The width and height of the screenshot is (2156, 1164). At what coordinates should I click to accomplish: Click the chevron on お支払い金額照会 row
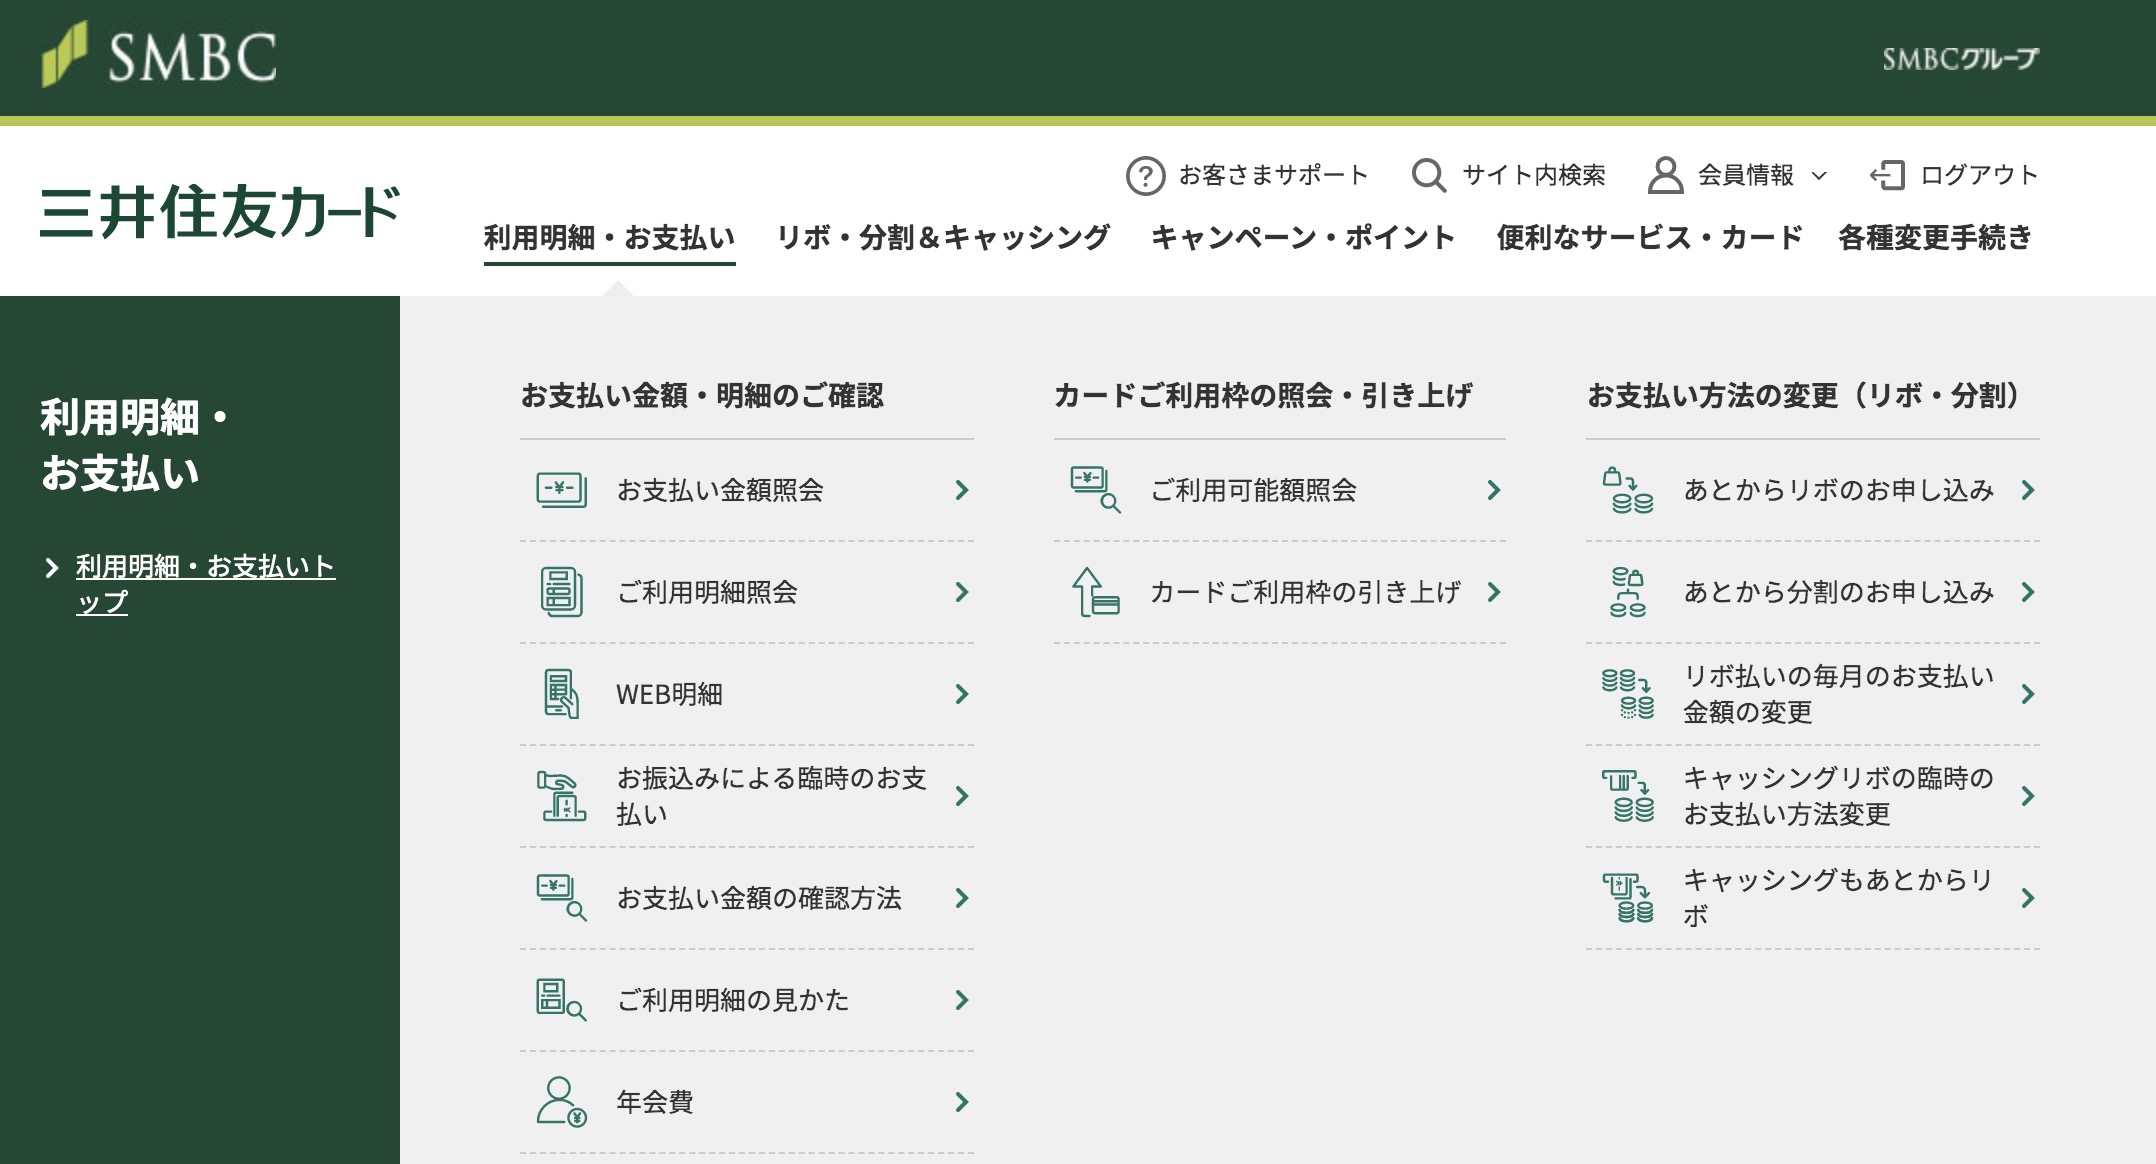pyautogui.click(x=962, y=490)
